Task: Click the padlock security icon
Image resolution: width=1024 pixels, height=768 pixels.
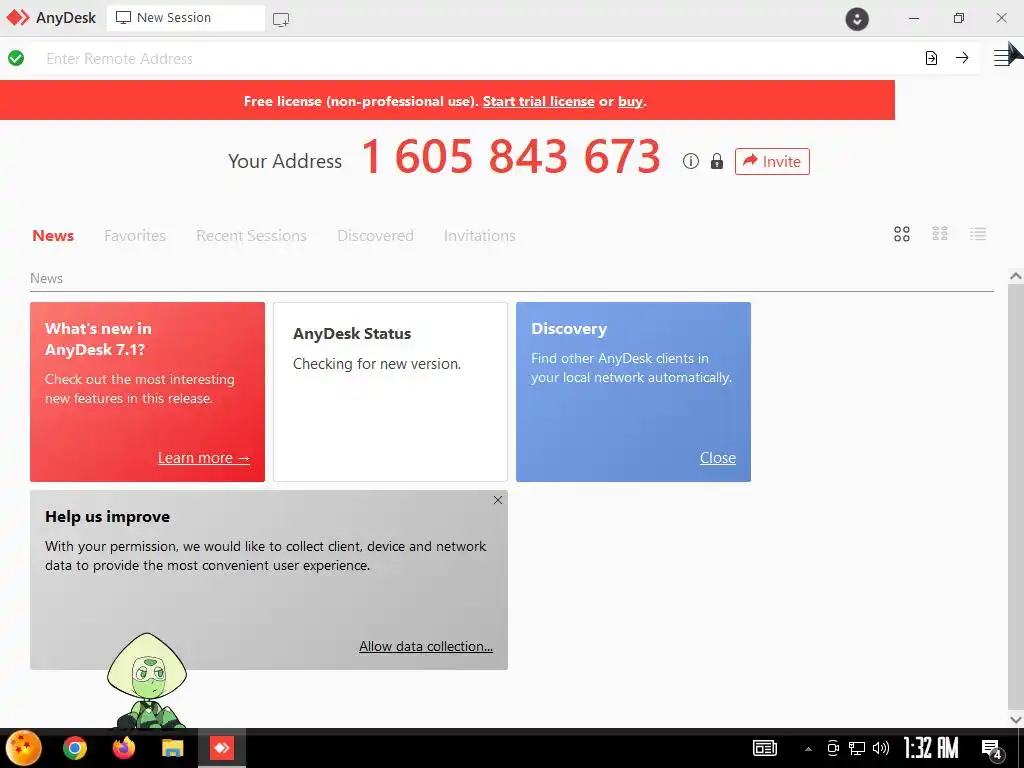Action: coord(716,161)
